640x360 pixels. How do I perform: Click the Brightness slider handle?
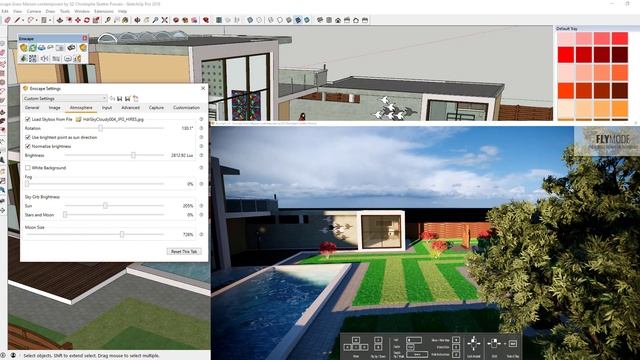click(133, 155)
